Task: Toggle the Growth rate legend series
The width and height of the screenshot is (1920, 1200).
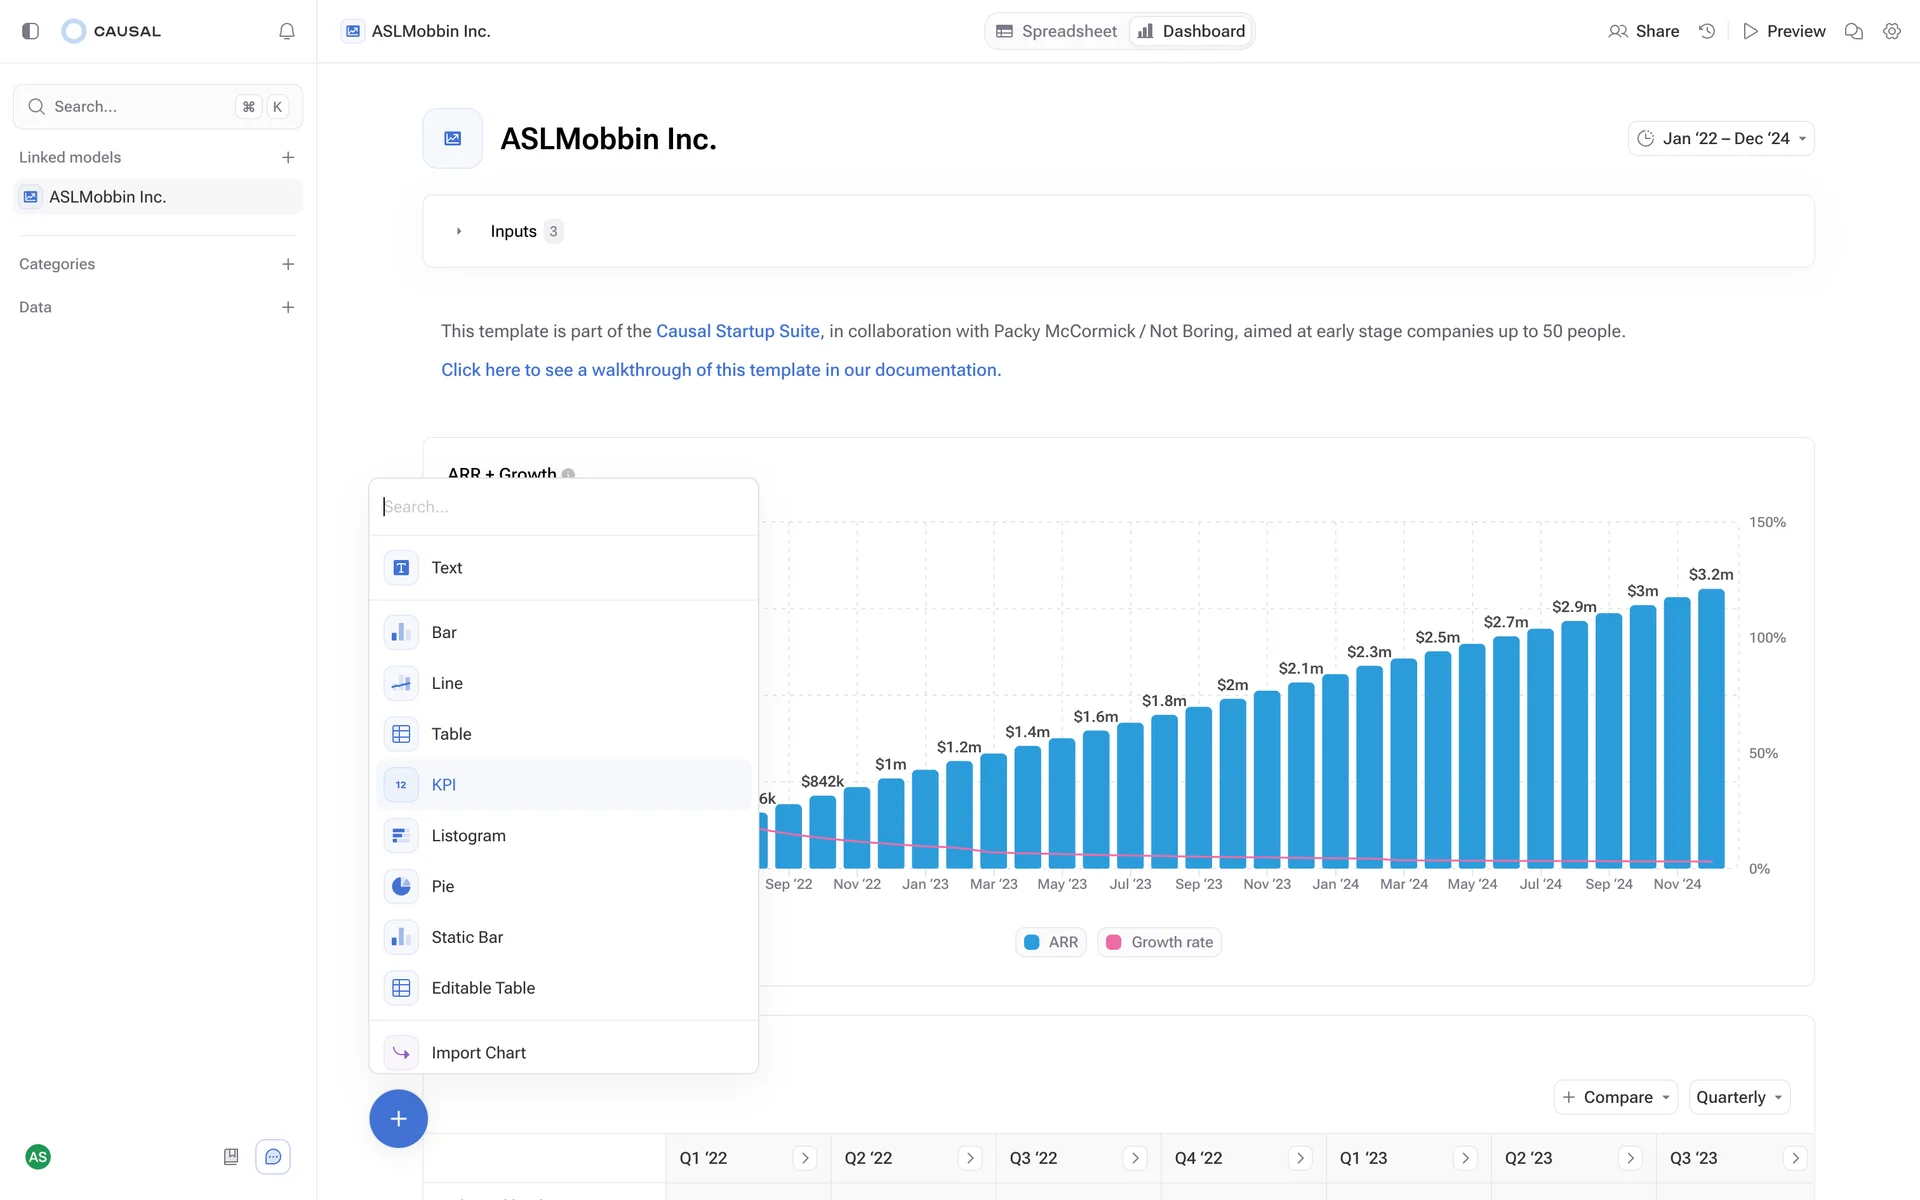Action: coord(1160,942)
